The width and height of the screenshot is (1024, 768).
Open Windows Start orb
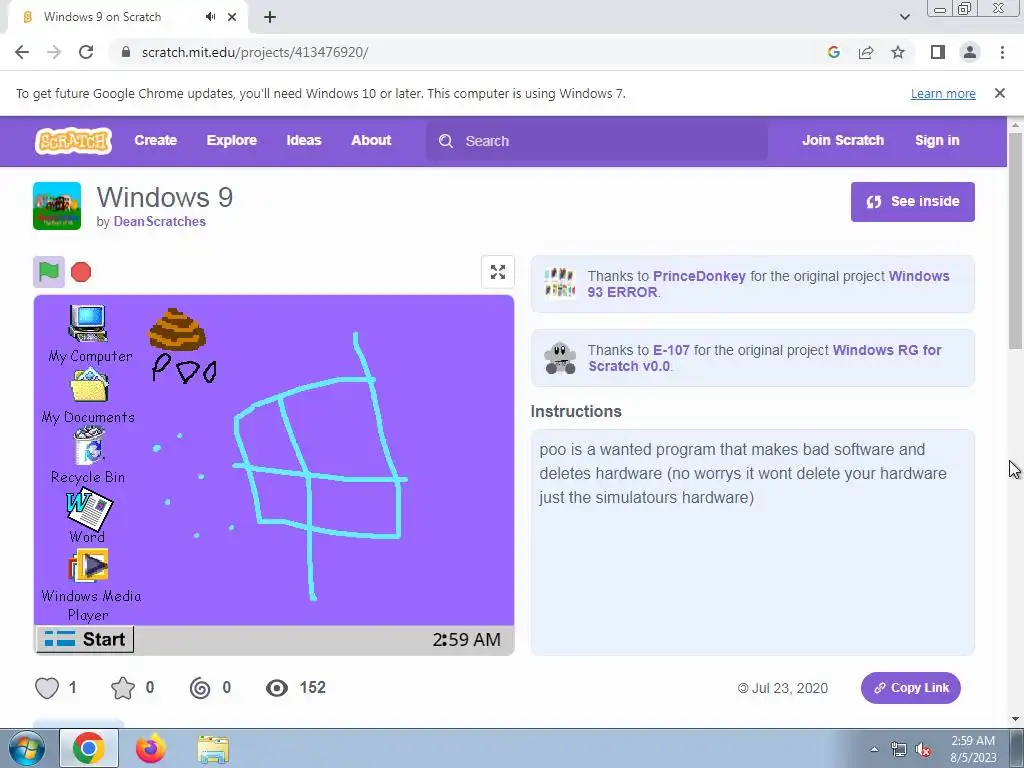click(x=26, y=749)
